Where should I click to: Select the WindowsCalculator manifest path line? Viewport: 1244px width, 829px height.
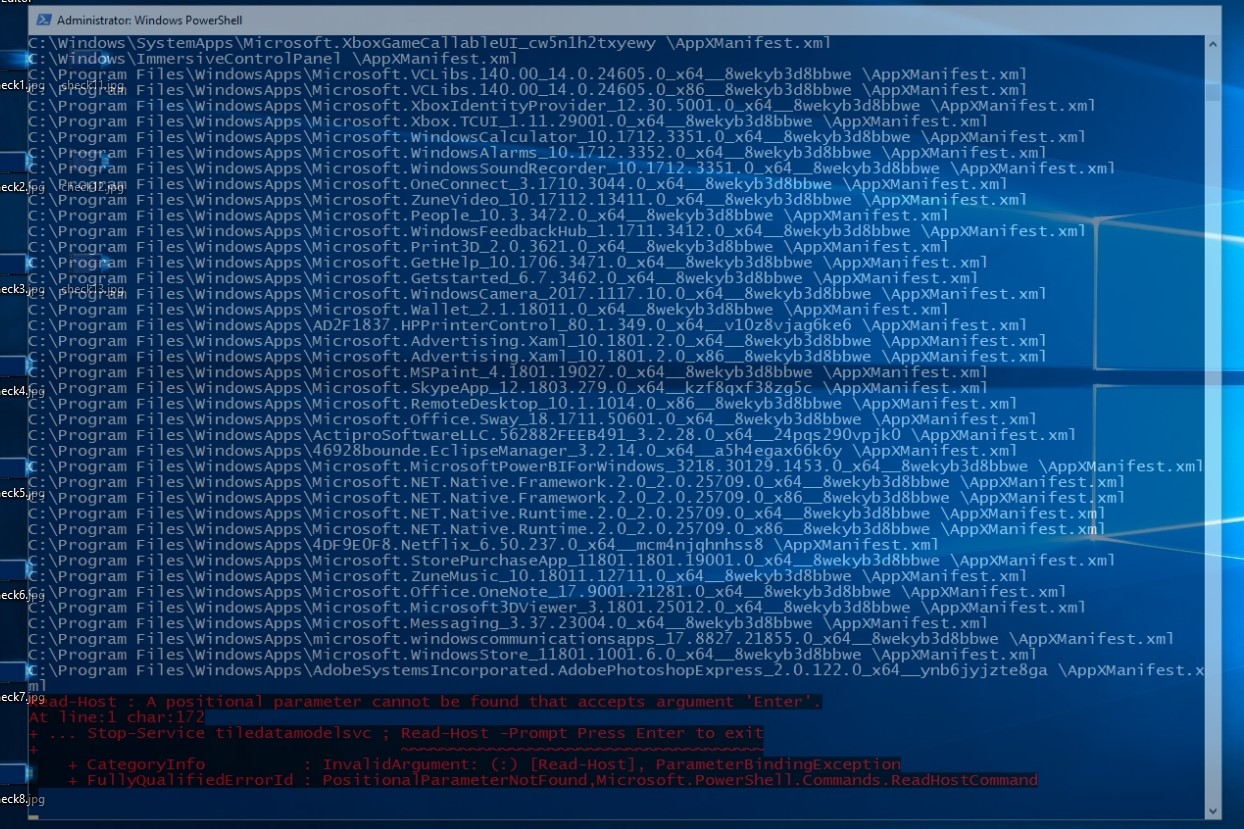coord(556,137)
